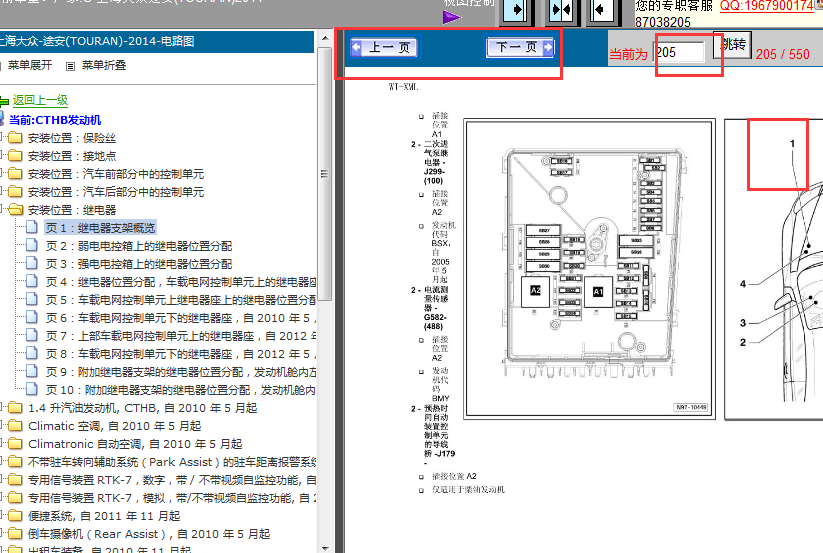
Task: Click the 上一页 previous page button
Action: (384, 47)
